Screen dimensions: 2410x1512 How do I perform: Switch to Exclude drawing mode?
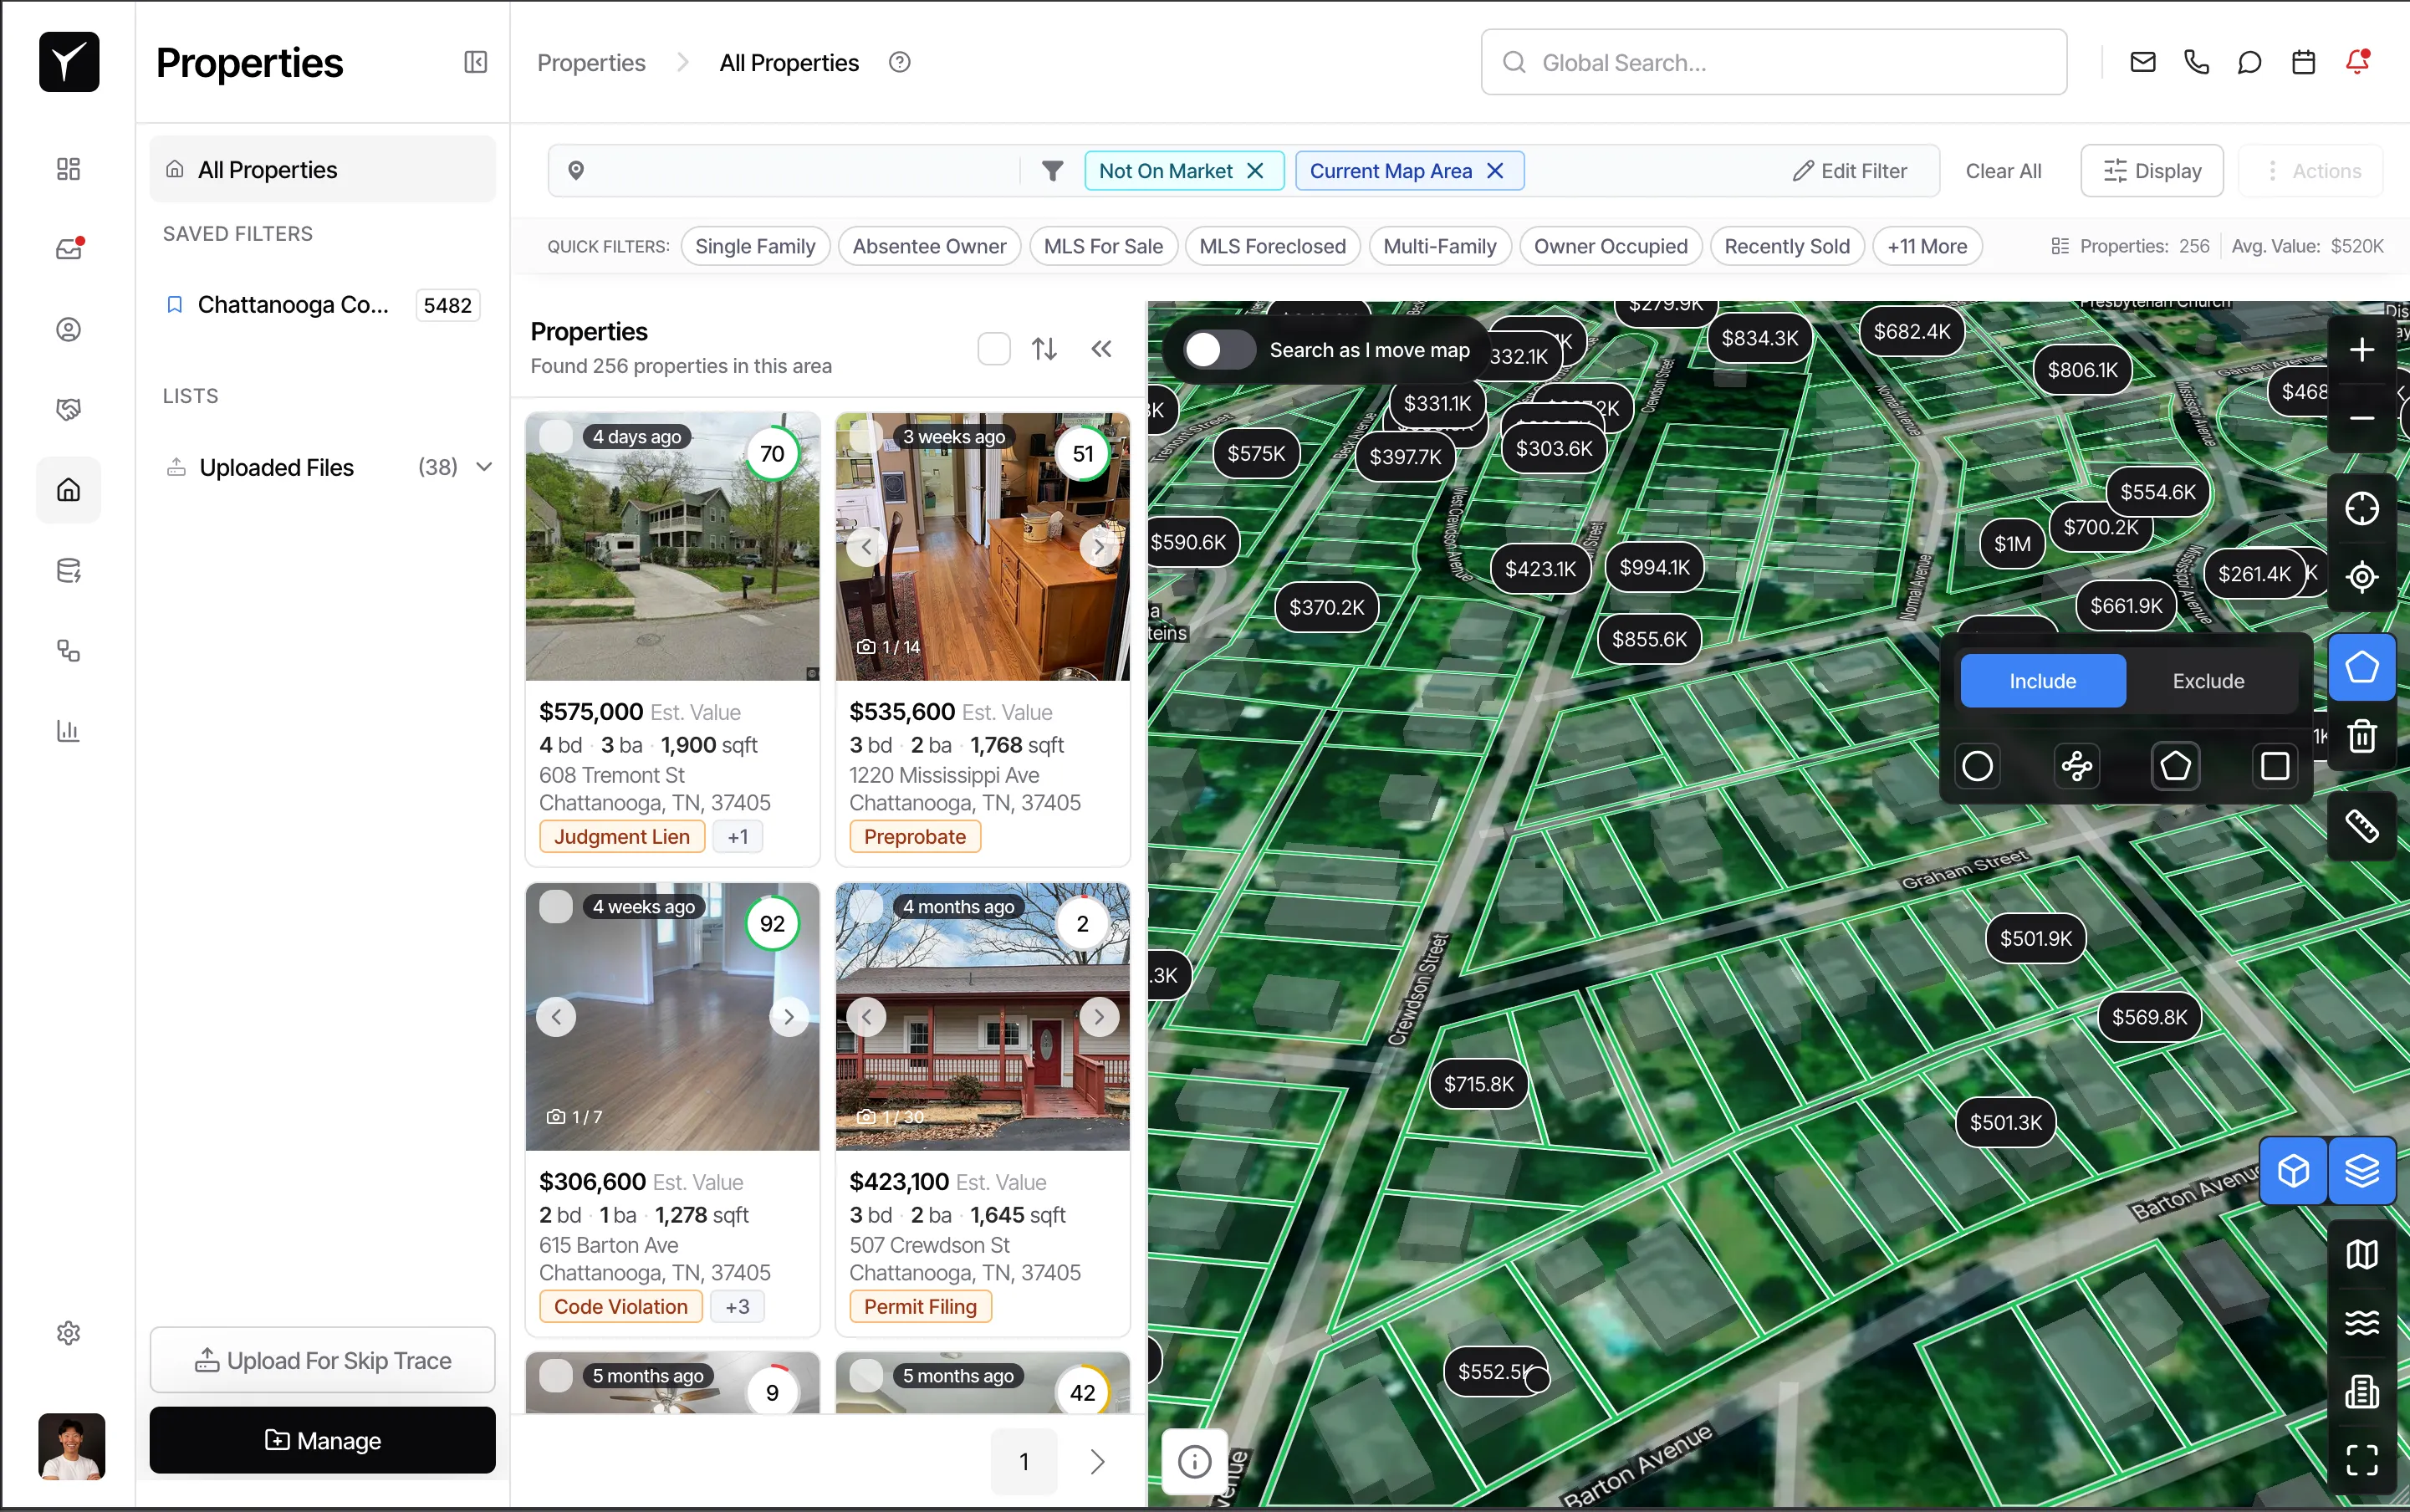[2208, 681]
